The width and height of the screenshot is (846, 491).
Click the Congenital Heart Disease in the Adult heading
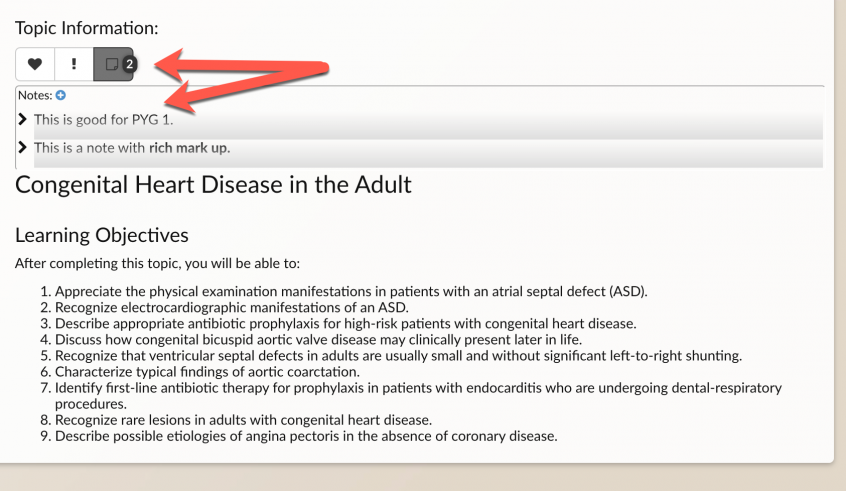click(213, 185)
